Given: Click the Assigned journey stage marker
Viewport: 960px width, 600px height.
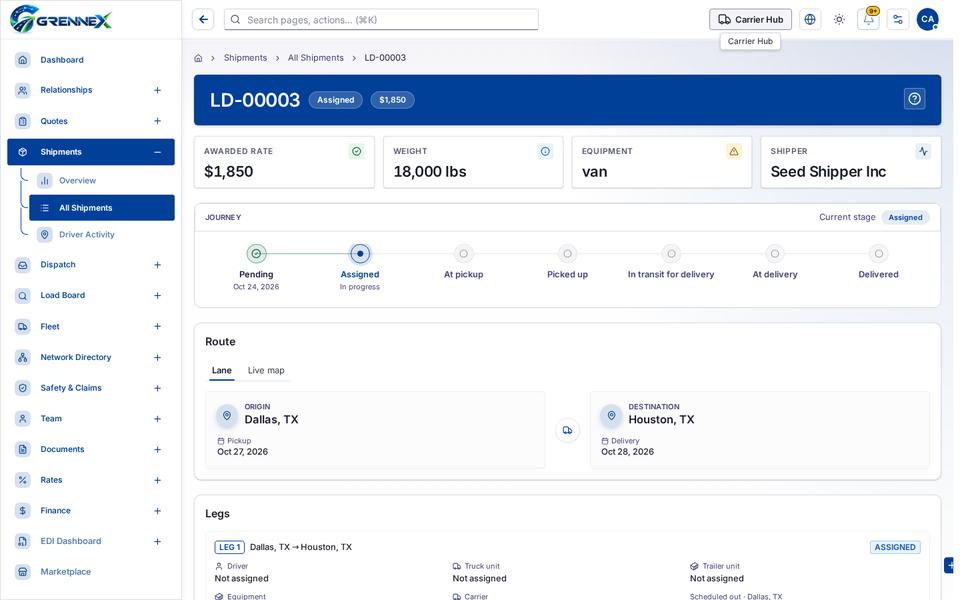Looking at the screenshot, I should [360, 253].
